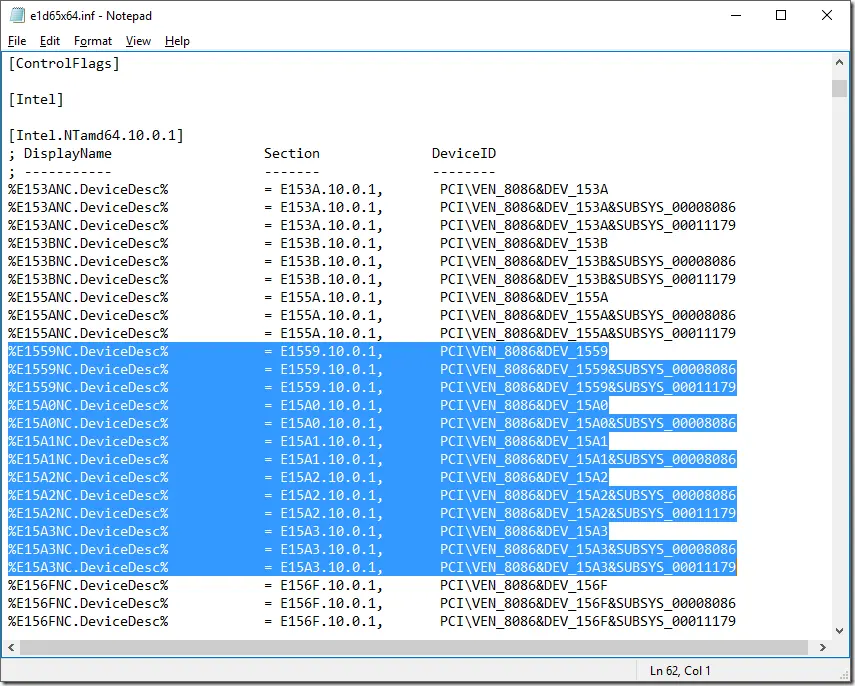
Task: Click PCI\VEN_8086&DEV_1559&SUBSYS_00011179 text
Action: pos(588,387)
